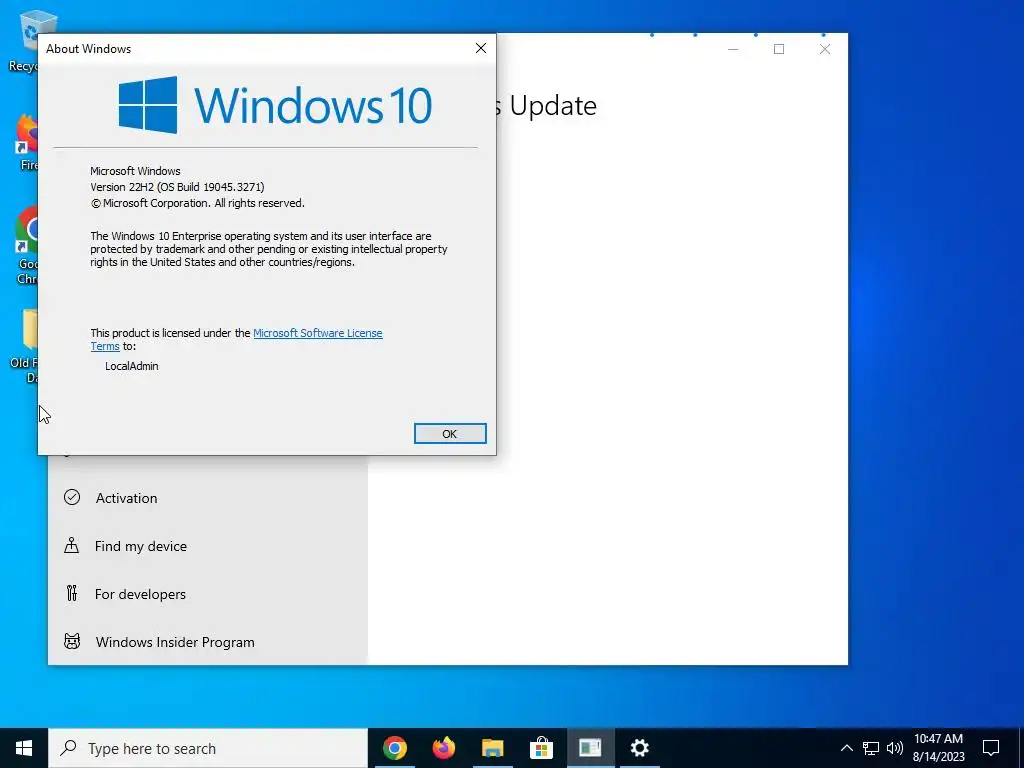Open the clock and date flyout

click(x=938, y=748)
